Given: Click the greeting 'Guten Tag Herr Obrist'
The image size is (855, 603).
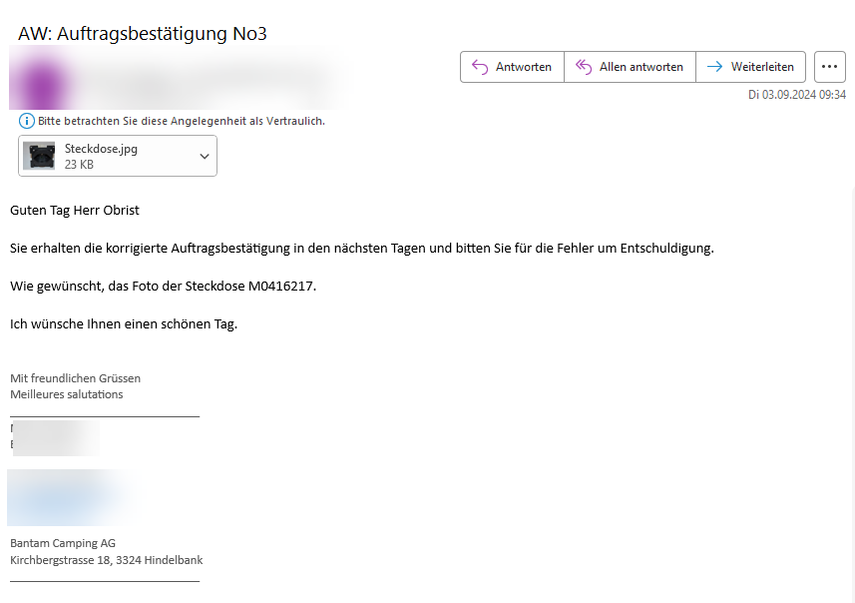Looking at the screenshot, I should [x=75, y=210].
